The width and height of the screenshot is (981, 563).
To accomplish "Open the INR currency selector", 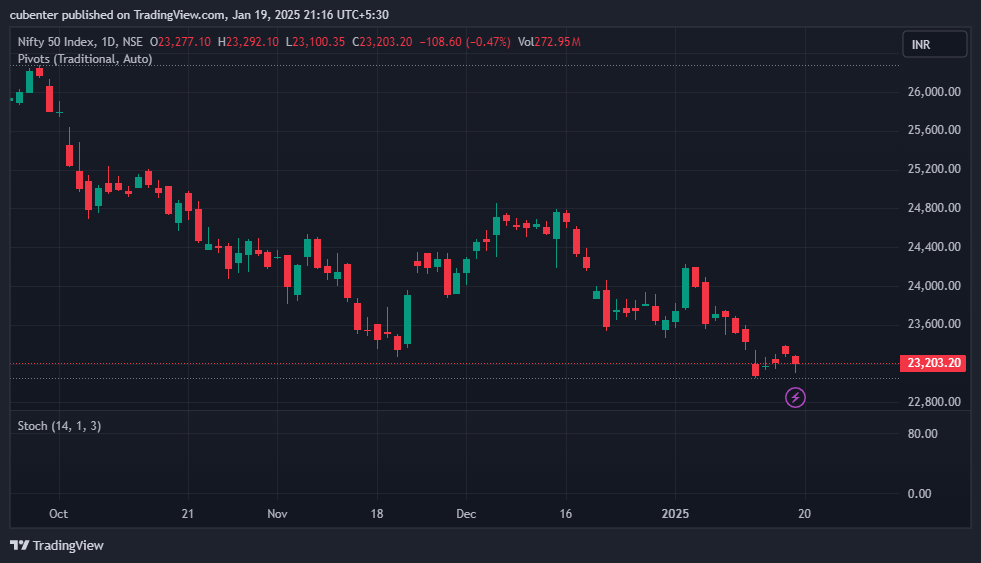I will click(x=934, y=44).
